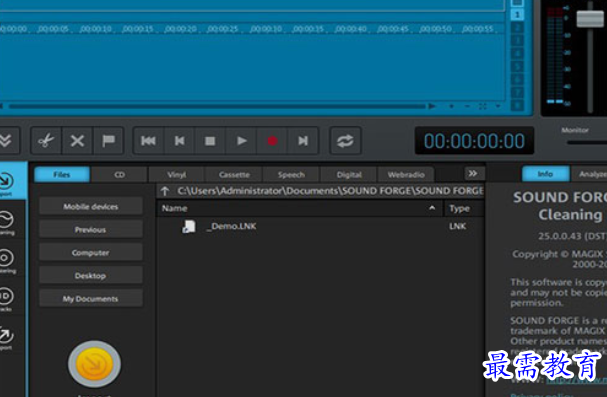Click the Mobile devices button
The height and width of the screenshot is (397, 607).
click(91, 207)
